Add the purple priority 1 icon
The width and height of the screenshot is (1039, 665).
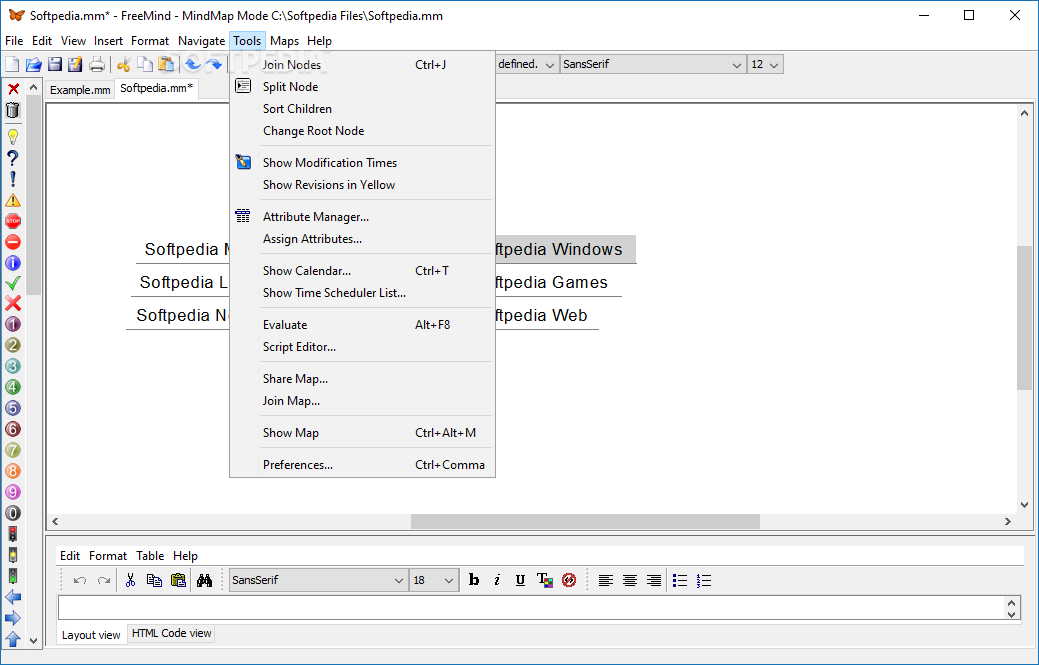(13, 324)
